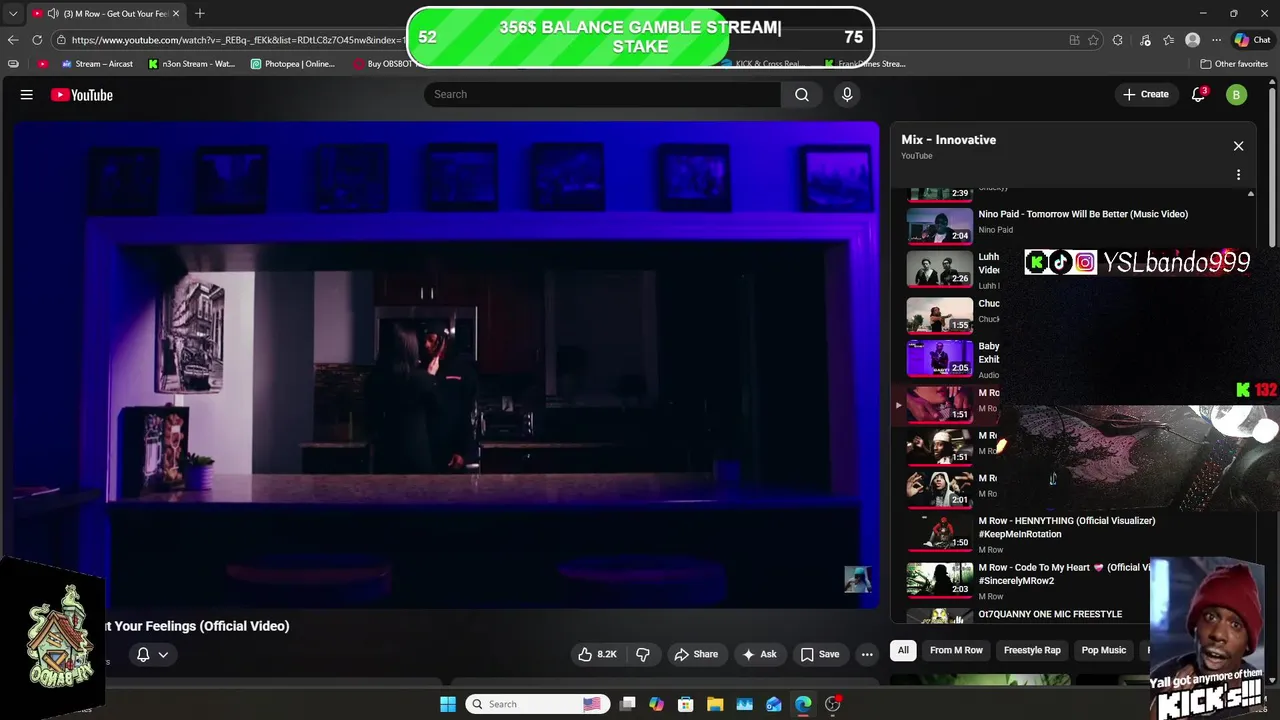The height and width of the screenshot is (720, 1280).
Task: Open the Copilot taskbar icon
Action: [656, 704]
